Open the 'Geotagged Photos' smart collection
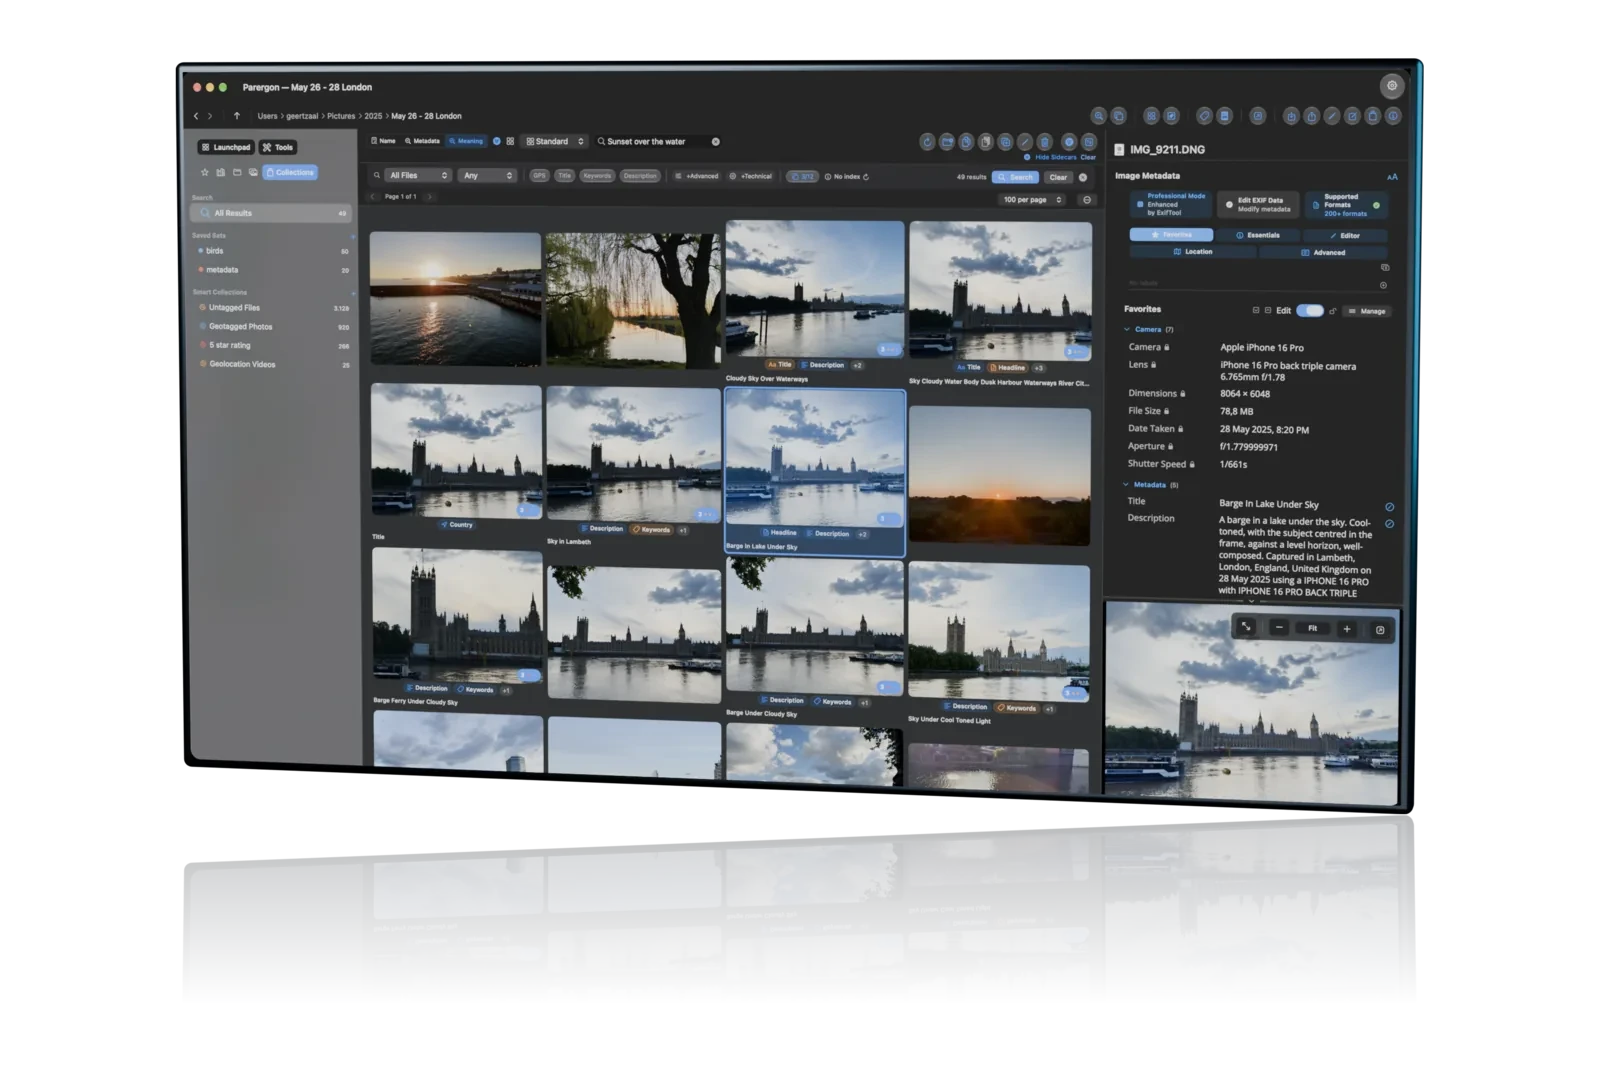The image size is (1600, 1066). 273,326
